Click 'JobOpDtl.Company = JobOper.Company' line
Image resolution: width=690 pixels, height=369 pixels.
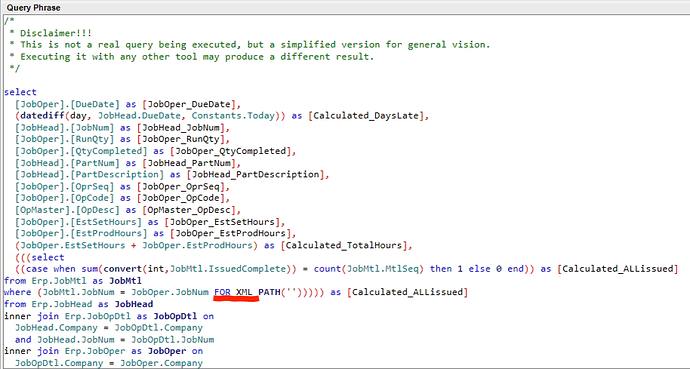pyautogui.click(x=109, y=363)
